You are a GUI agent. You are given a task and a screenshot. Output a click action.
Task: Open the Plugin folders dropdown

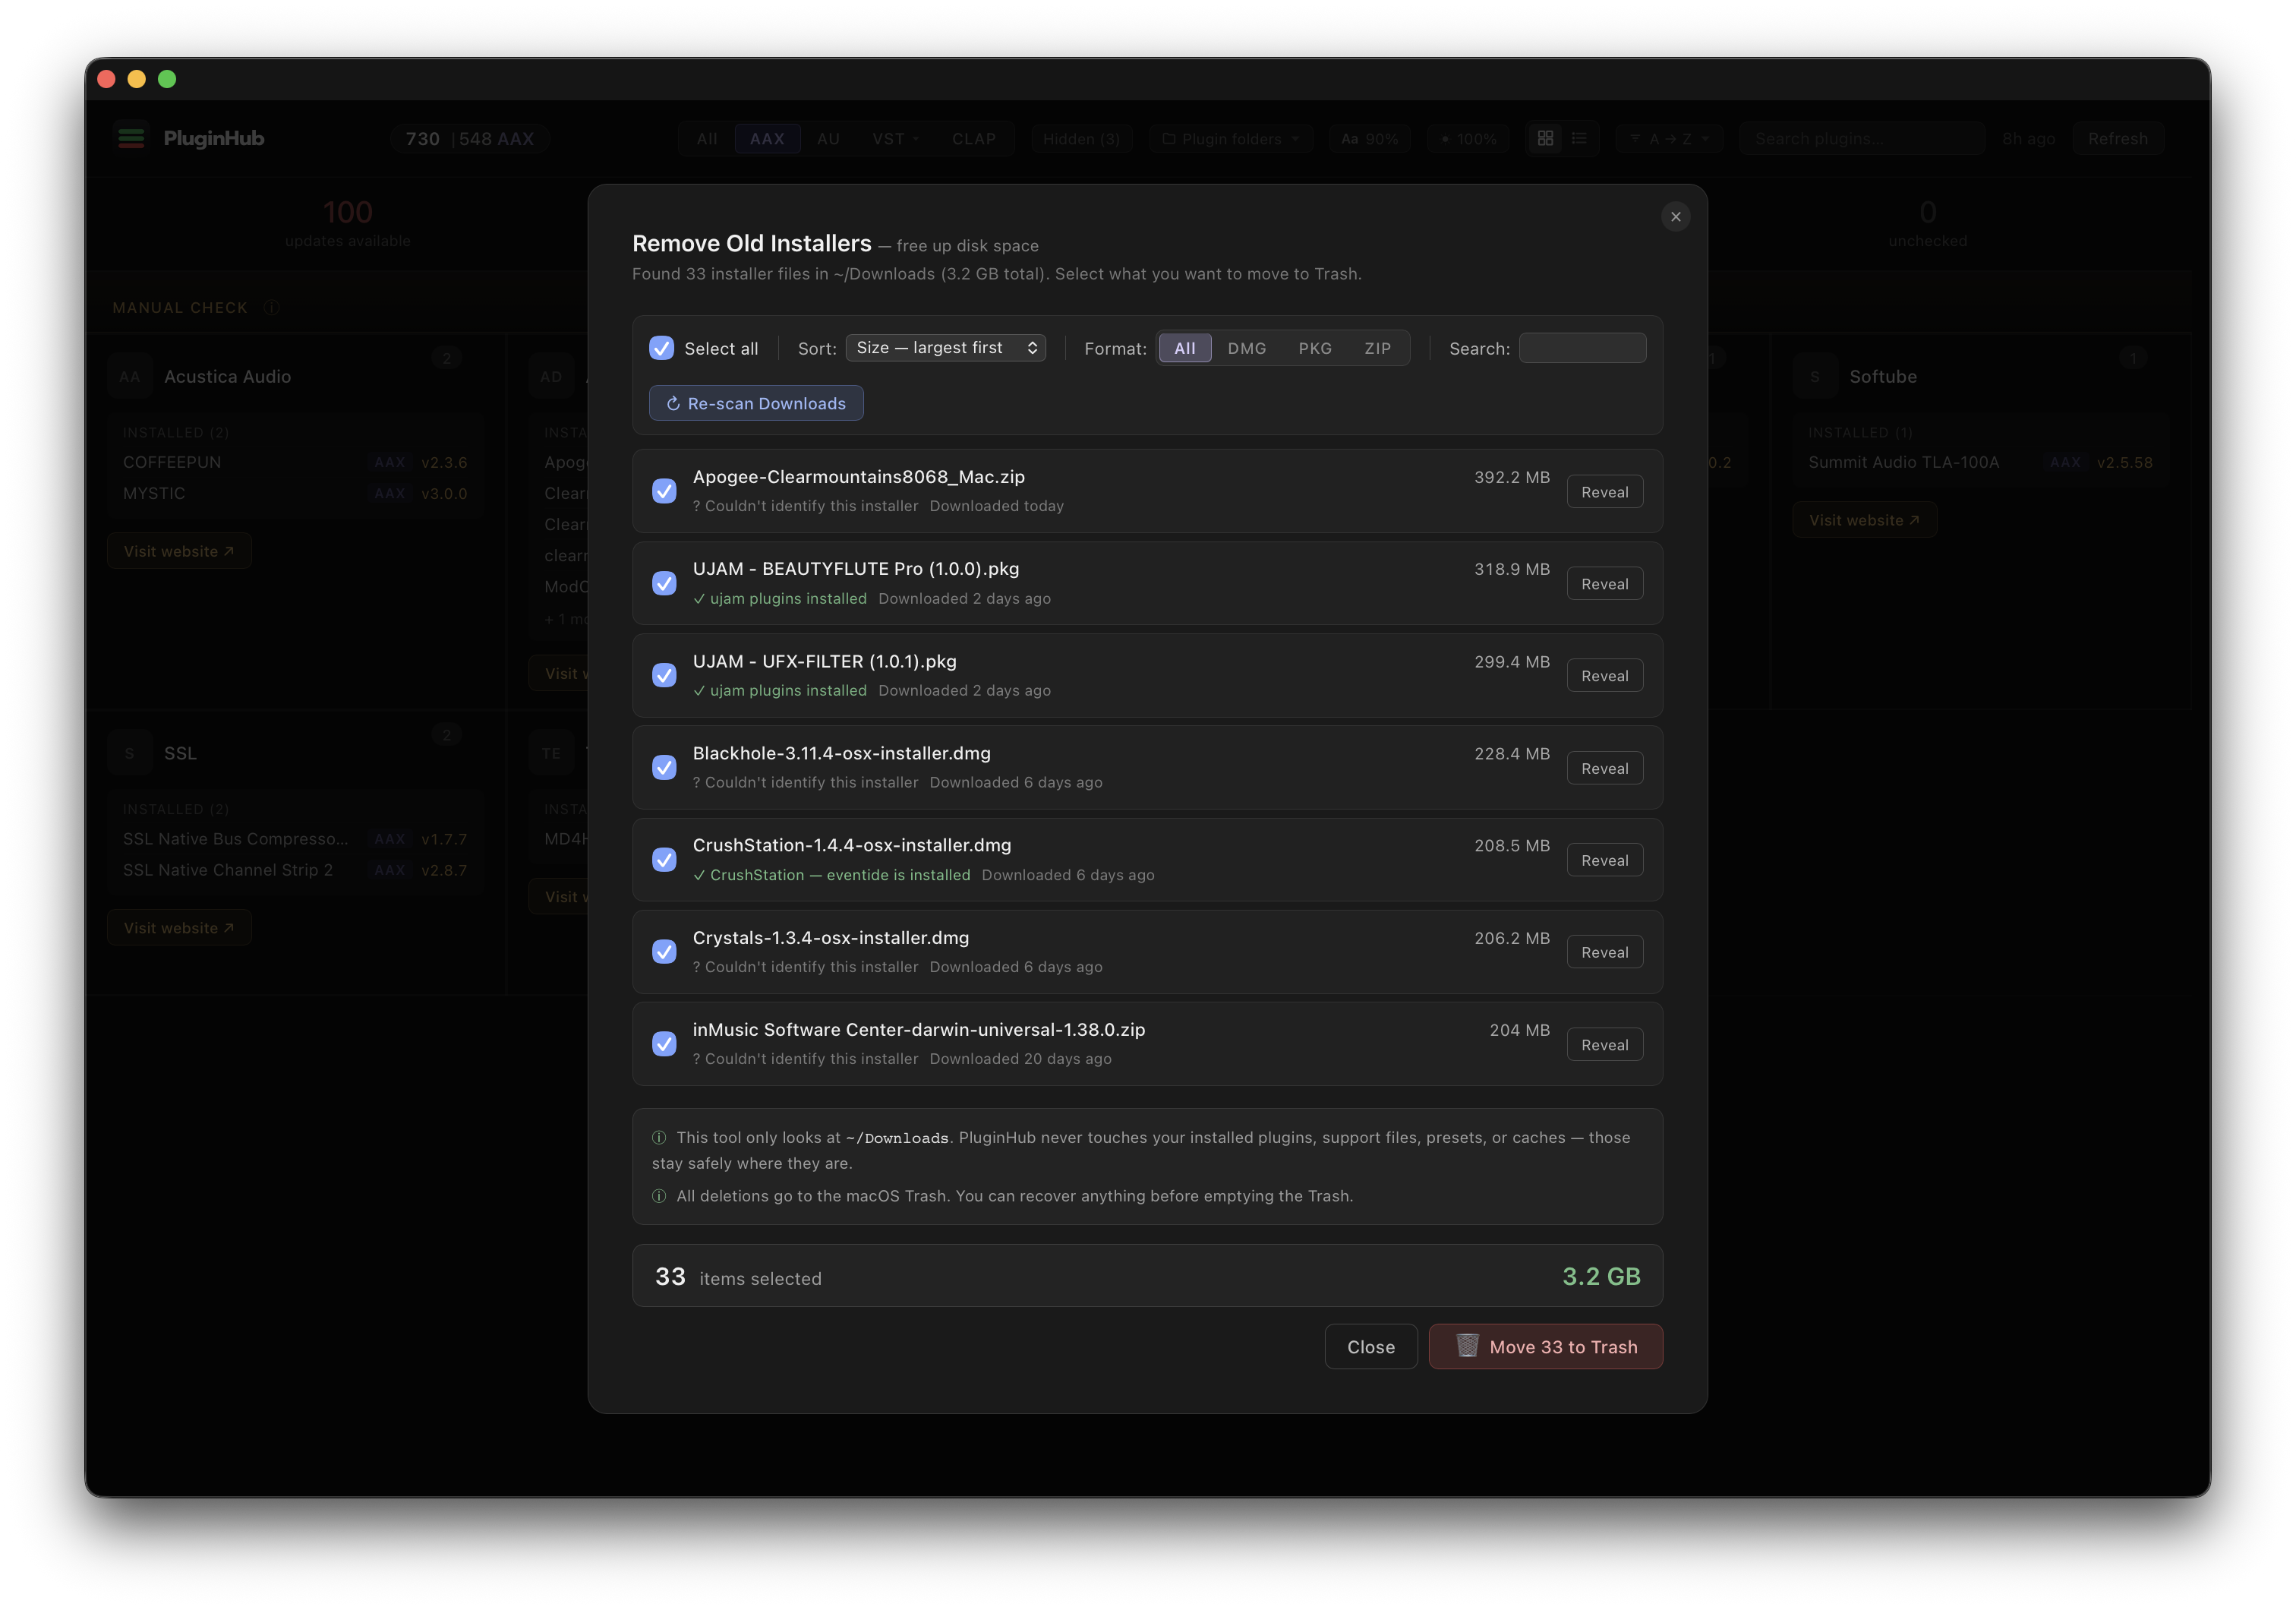click(1230, 139)
